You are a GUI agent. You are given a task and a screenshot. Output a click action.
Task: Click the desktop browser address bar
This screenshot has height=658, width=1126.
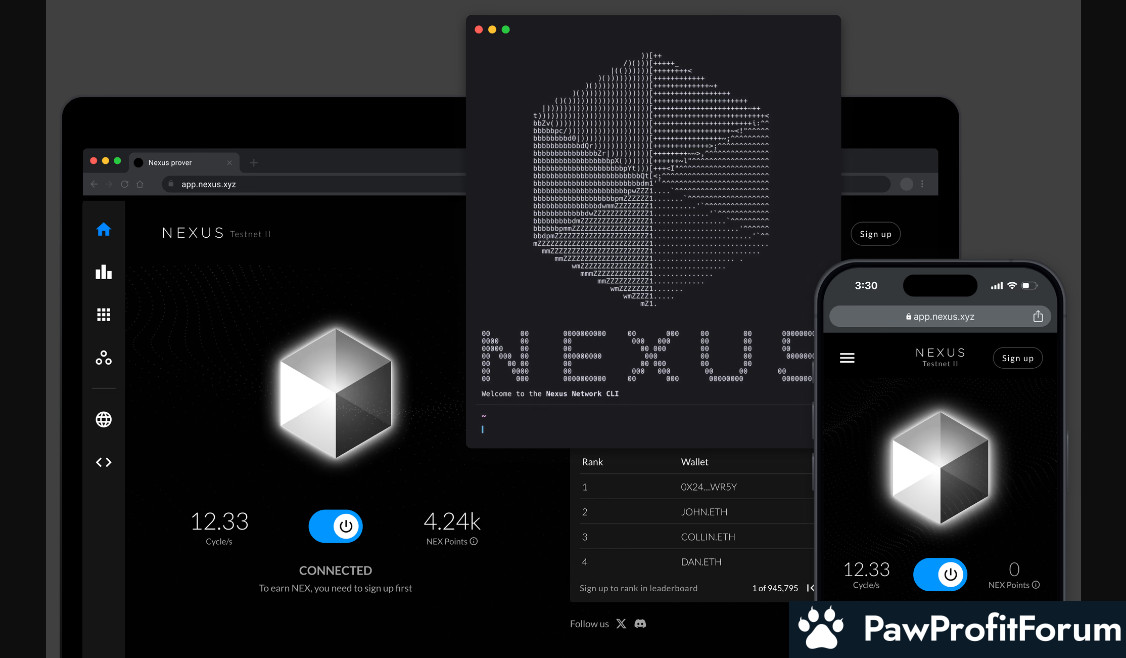click(x=316, y=184)
